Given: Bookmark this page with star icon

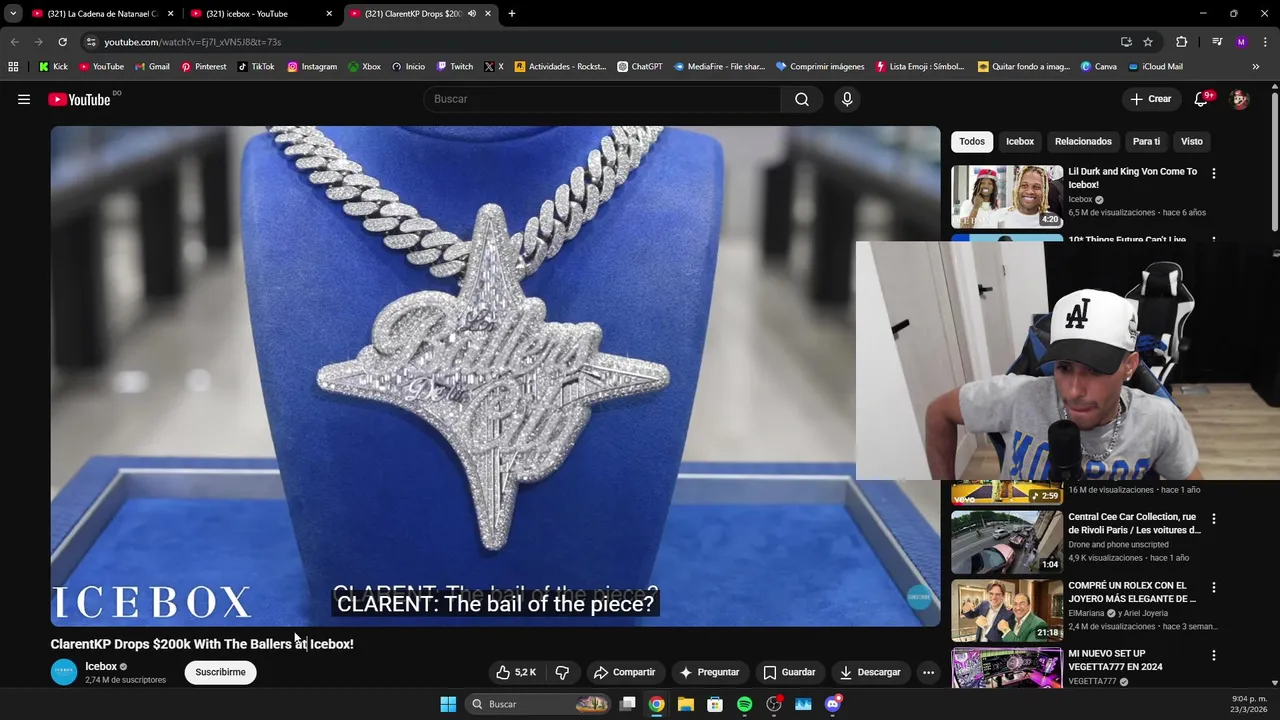Looking at the screenshot, I should coord(1148,42).
